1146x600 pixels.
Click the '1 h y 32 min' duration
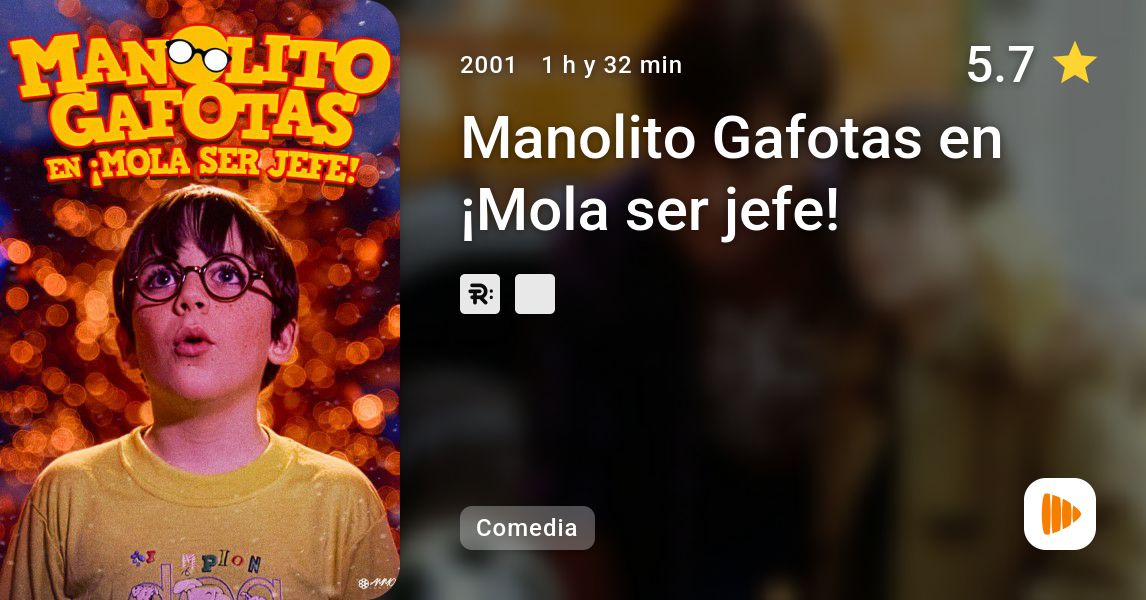(x=612, y=65)
